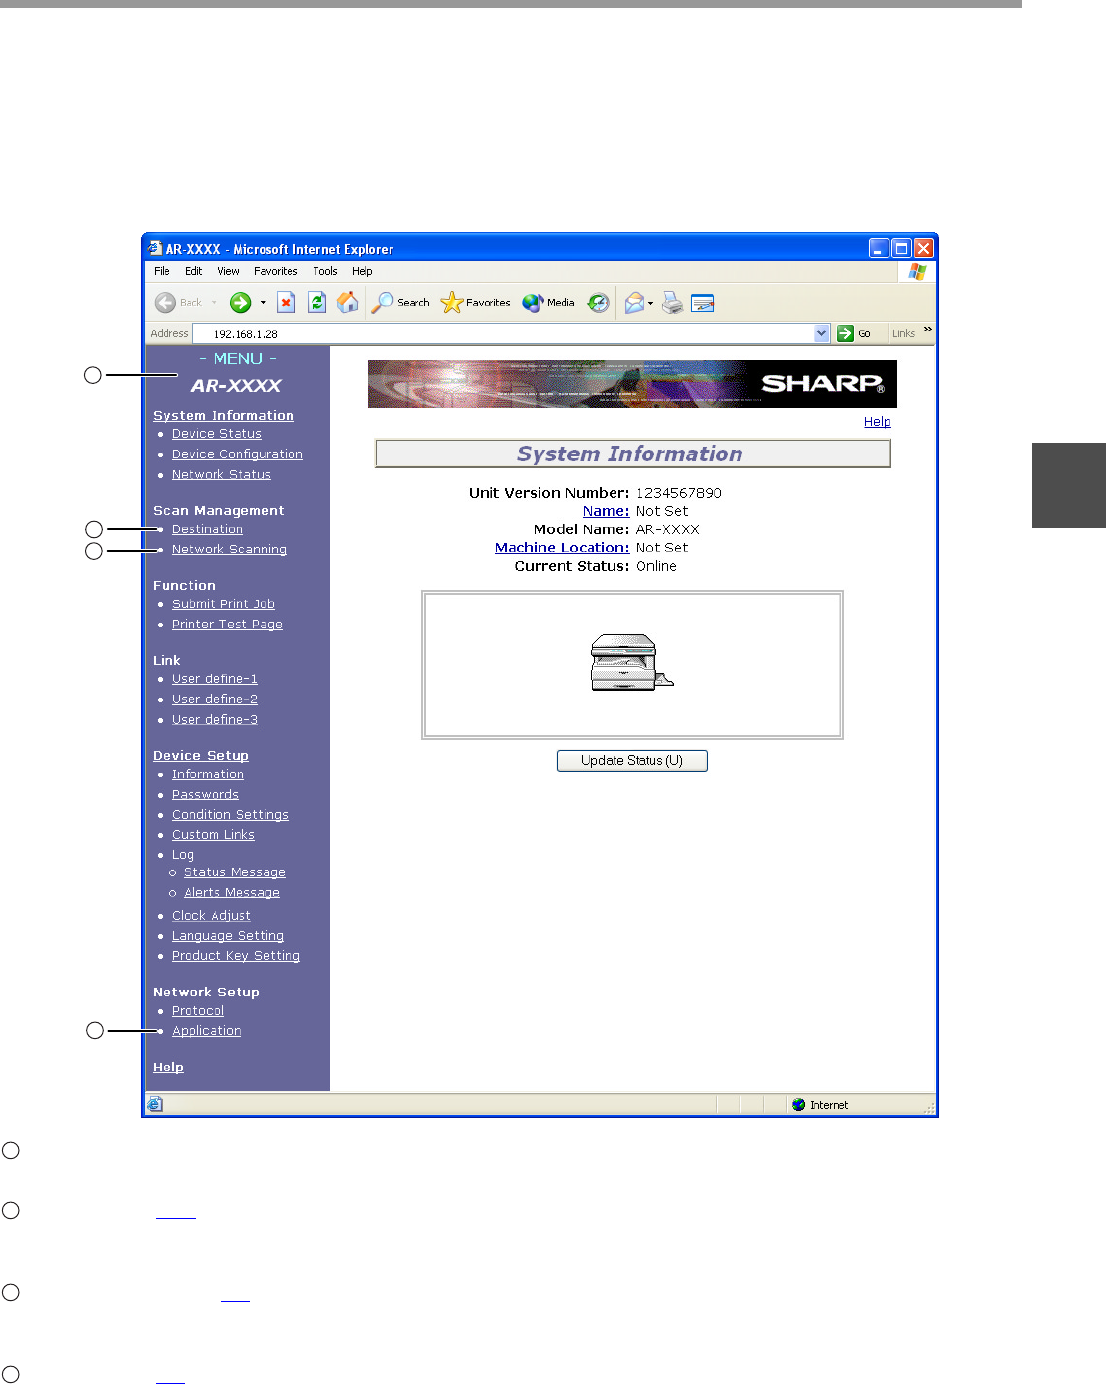Click the Print icon in toolbar

click(672, 303)
